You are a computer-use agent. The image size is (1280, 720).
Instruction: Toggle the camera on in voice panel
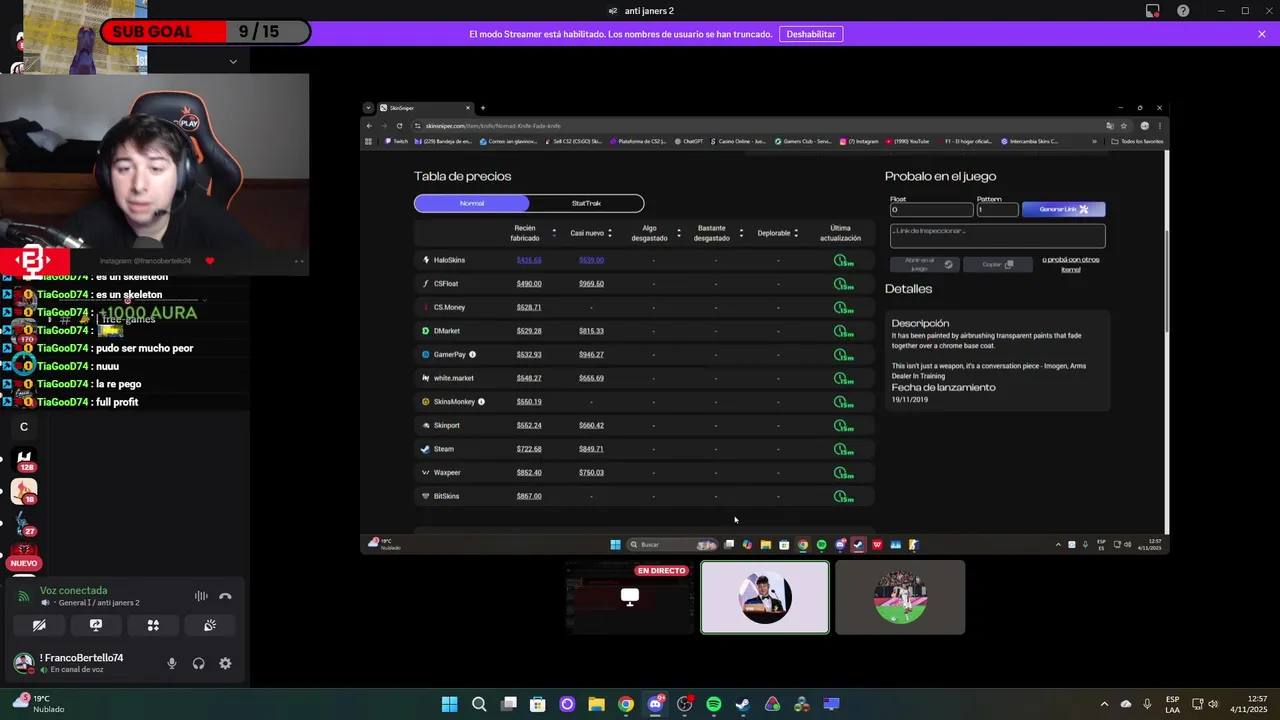39,625
